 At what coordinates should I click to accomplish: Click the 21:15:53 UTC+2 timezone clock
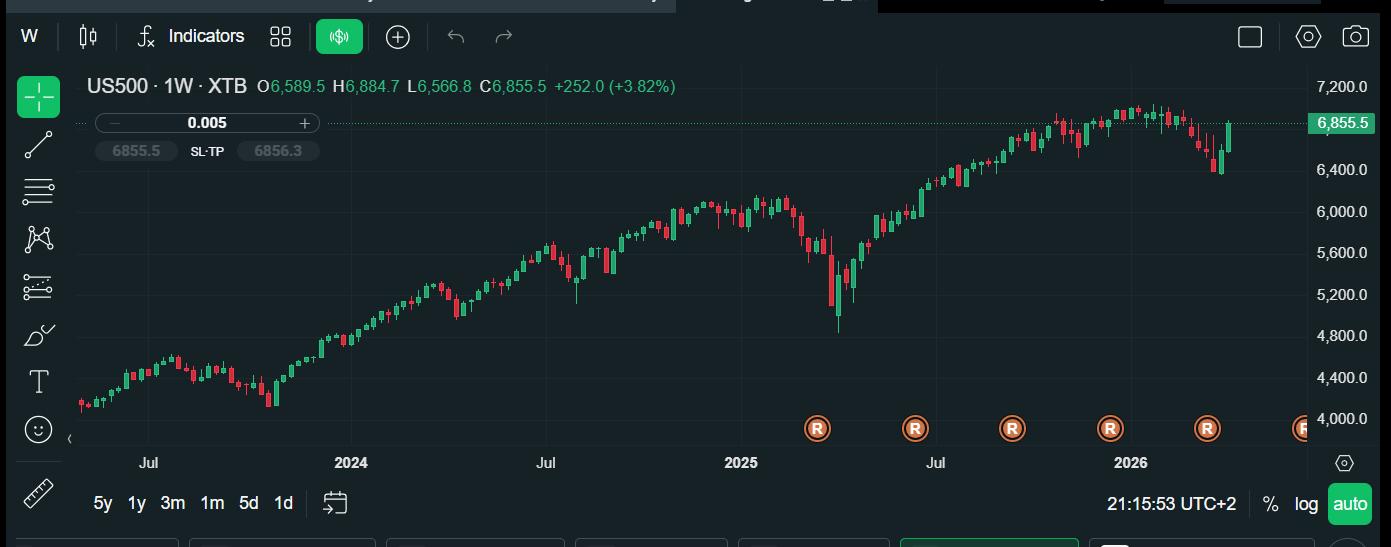click(x=1171, y=504)
